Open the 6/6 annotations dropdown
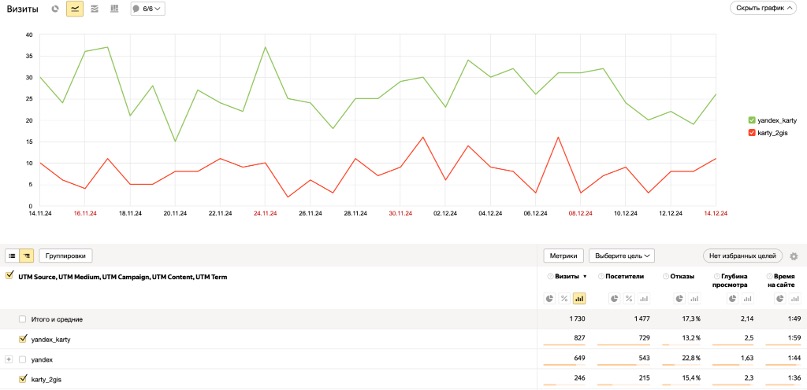This screenshot has height=390, width=807. tap(148, 9)
